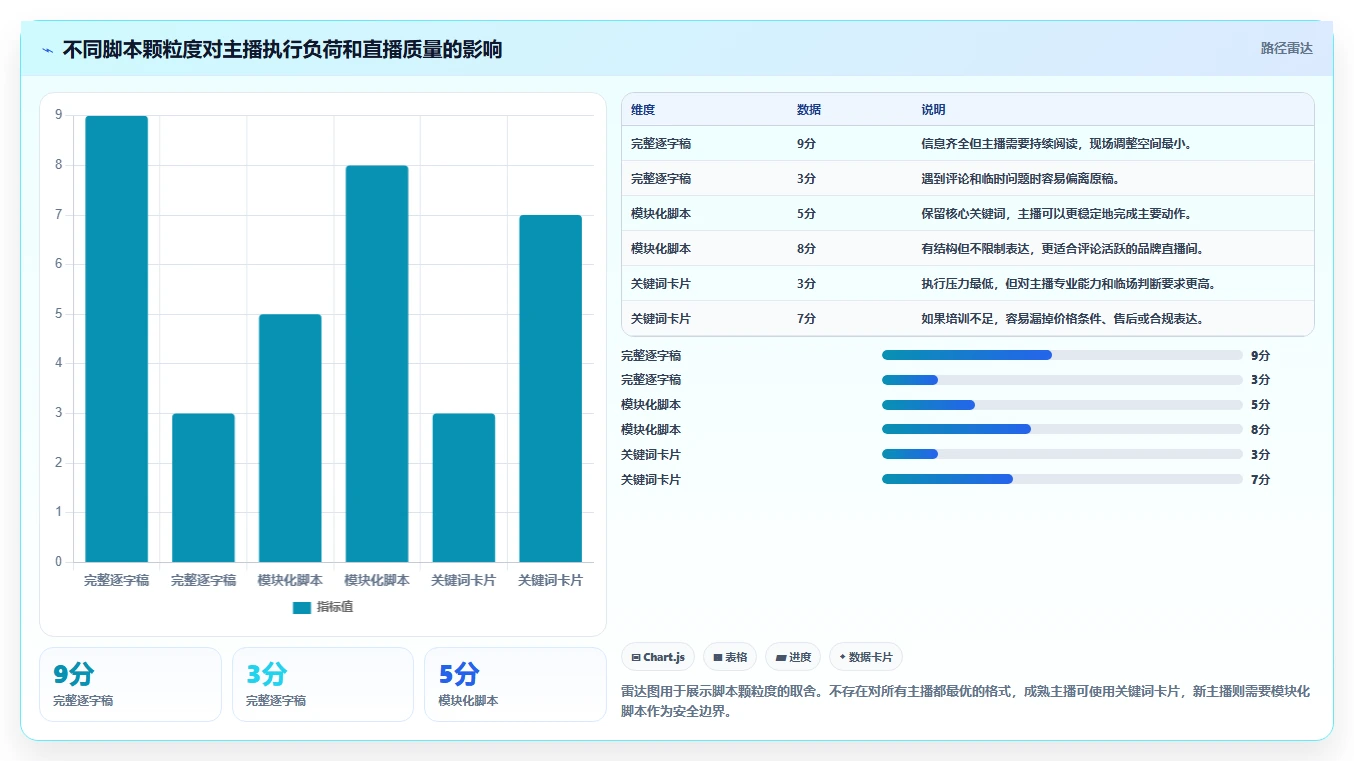The image size is (1354, 761).
Task: Open the large 3分 data card
Action: pyautogui.click(x=323, y=684)
